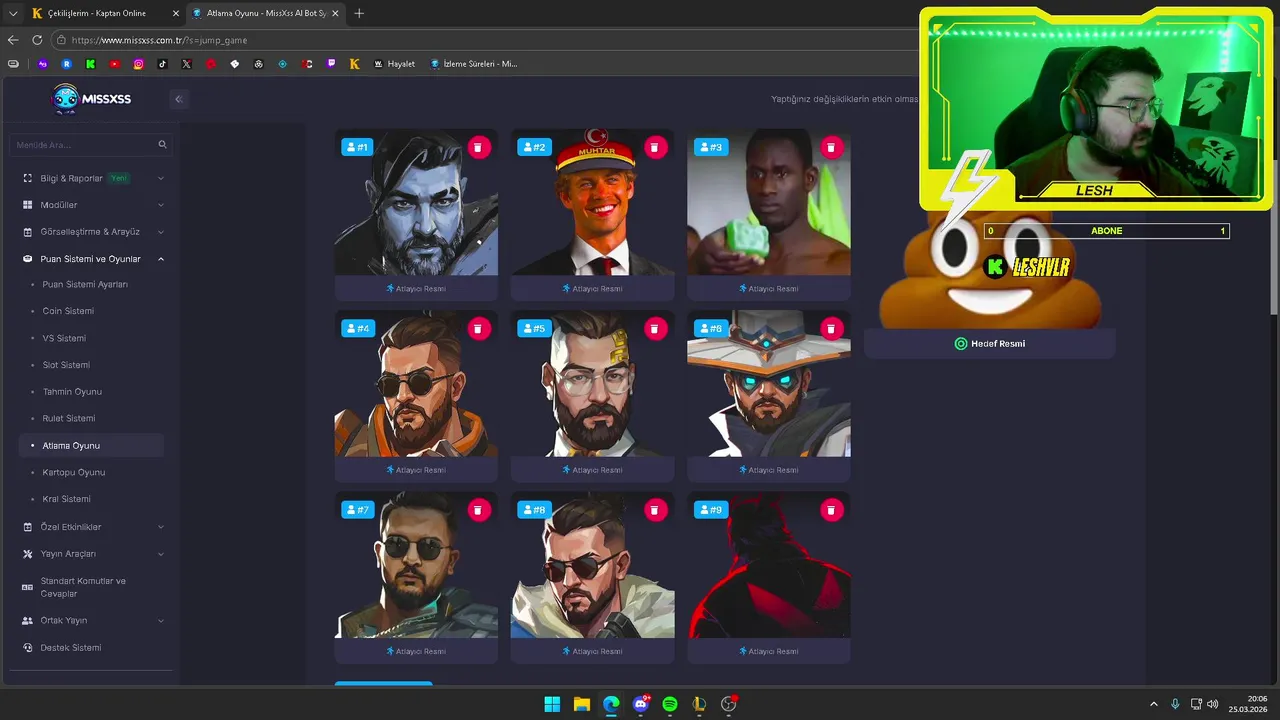Screen dimensions: 1280x720
Task: Open Twitch bookmark in bookmarks bar
Action: tap(331, 64)
